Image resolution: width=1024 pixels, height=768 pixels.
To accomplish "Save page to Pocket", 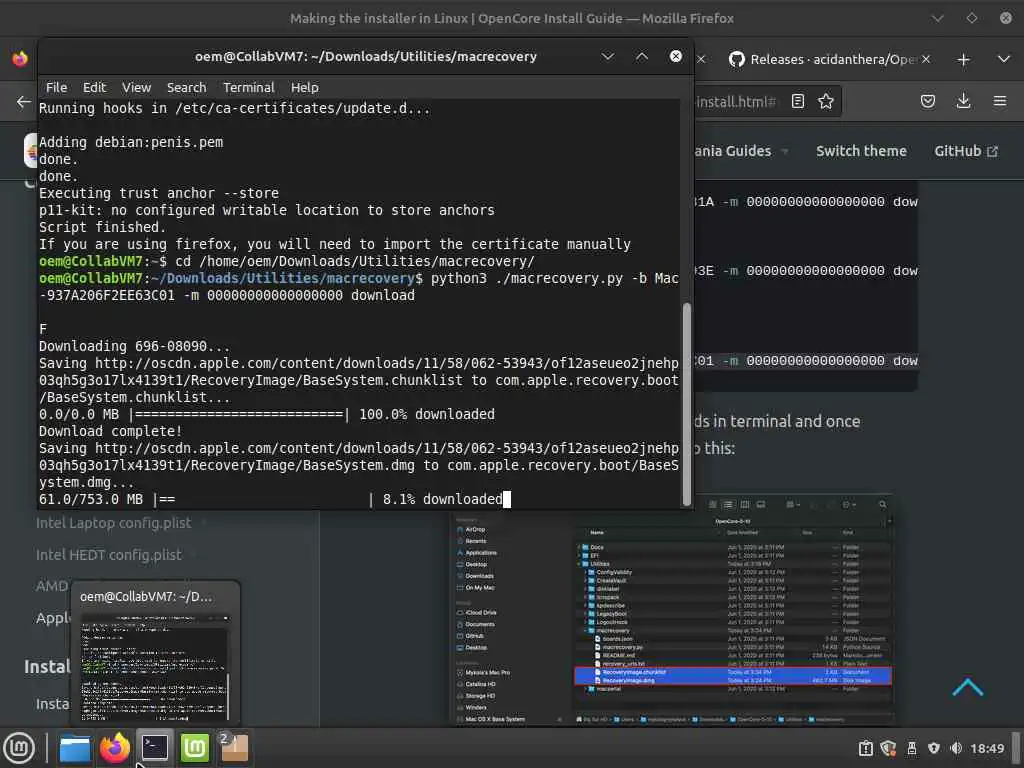I will (927, 101).
